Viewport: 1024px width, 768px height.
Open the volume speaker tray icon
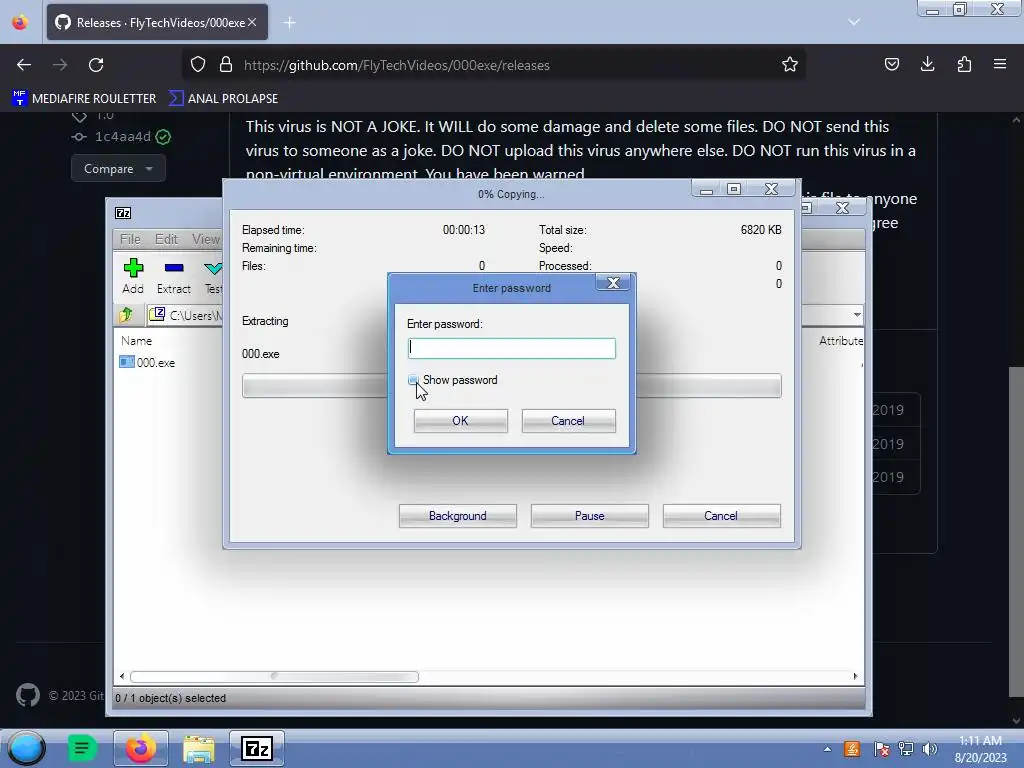pyautogui.click(x=930, y=749)
